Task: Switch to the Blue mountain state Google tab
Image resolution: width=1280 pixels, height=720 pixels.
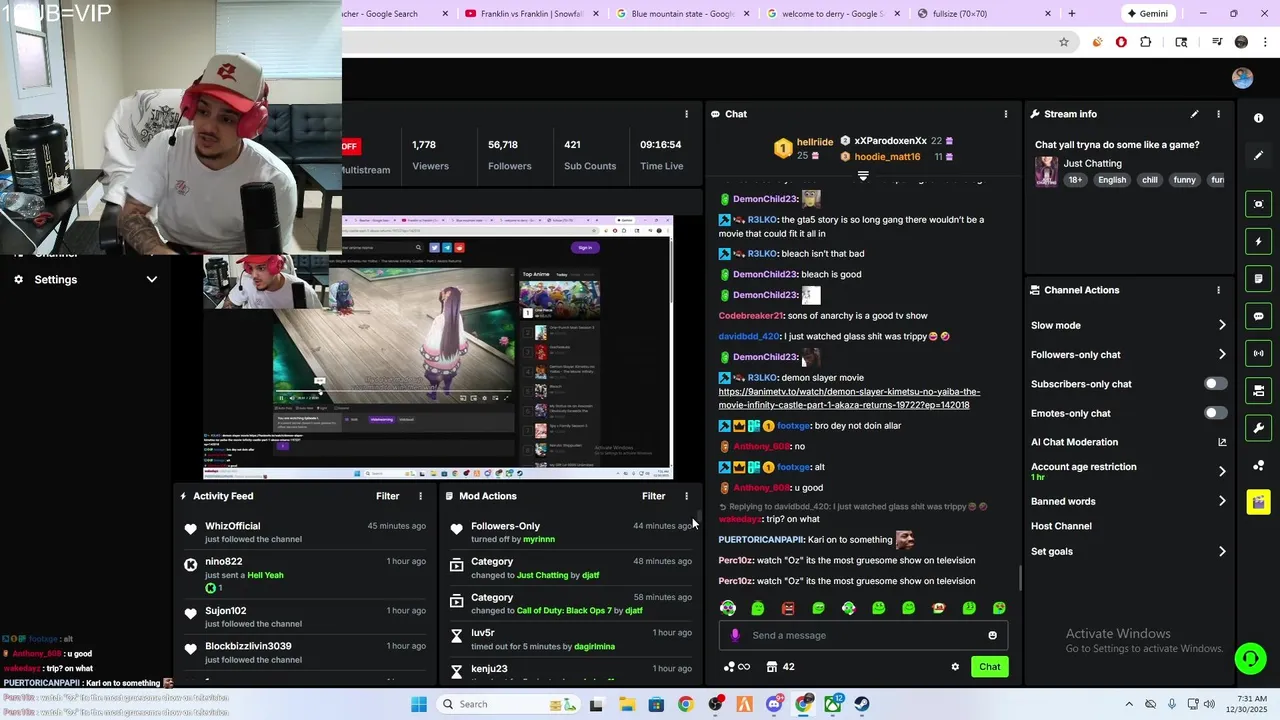Action: (x=683, y=14)
